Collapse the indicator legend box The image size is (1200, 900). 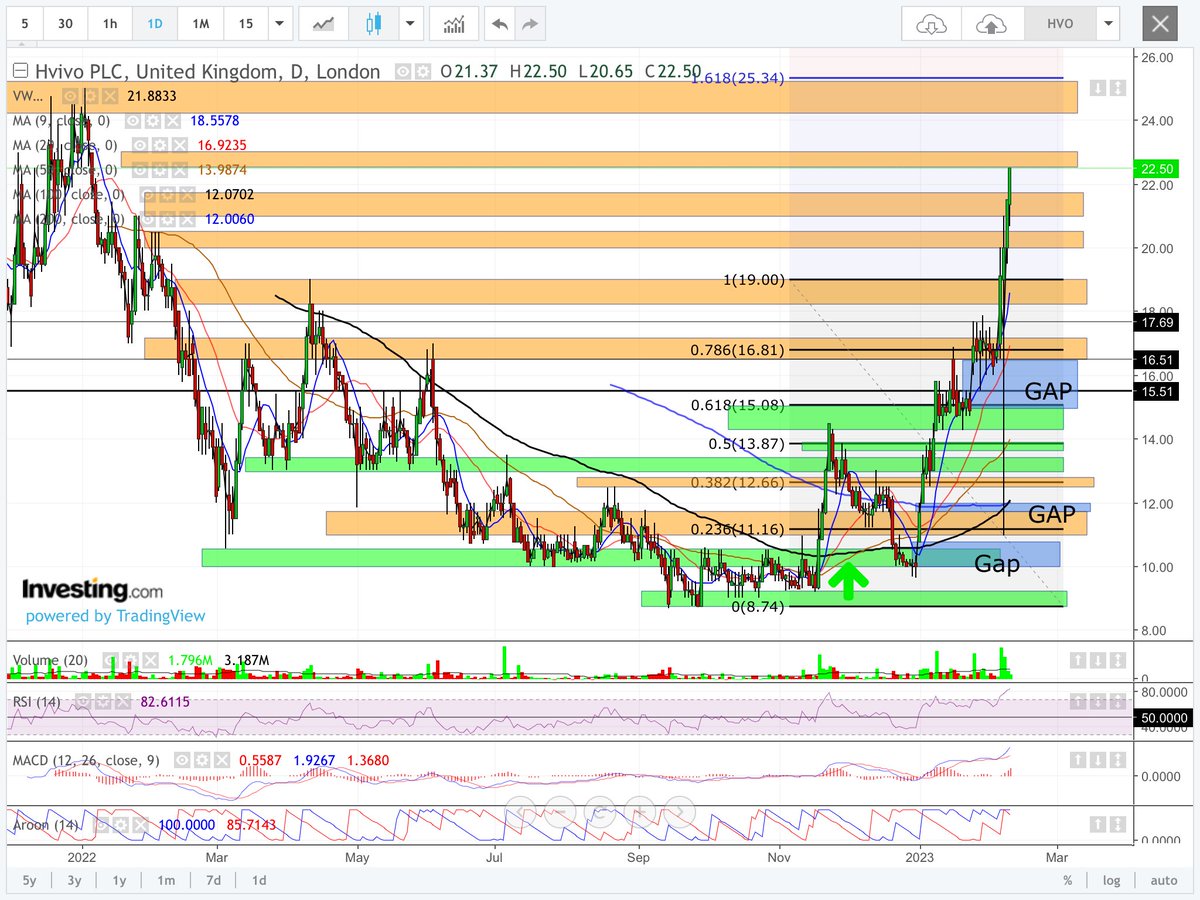pyautogui.click(x=20, y=71)
